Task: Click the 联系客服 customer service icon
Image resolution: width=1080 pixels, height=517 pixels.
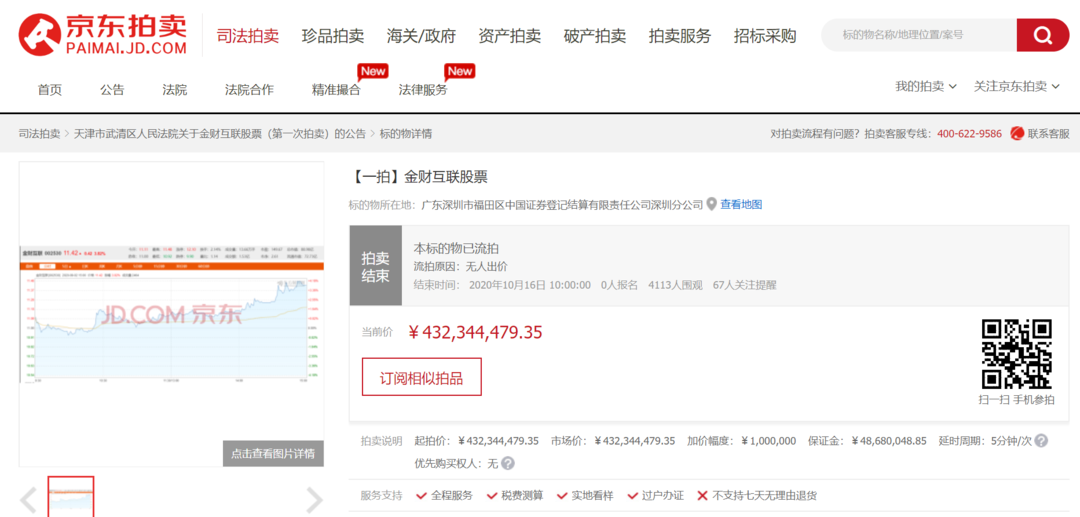Action: click(1017, 134)
